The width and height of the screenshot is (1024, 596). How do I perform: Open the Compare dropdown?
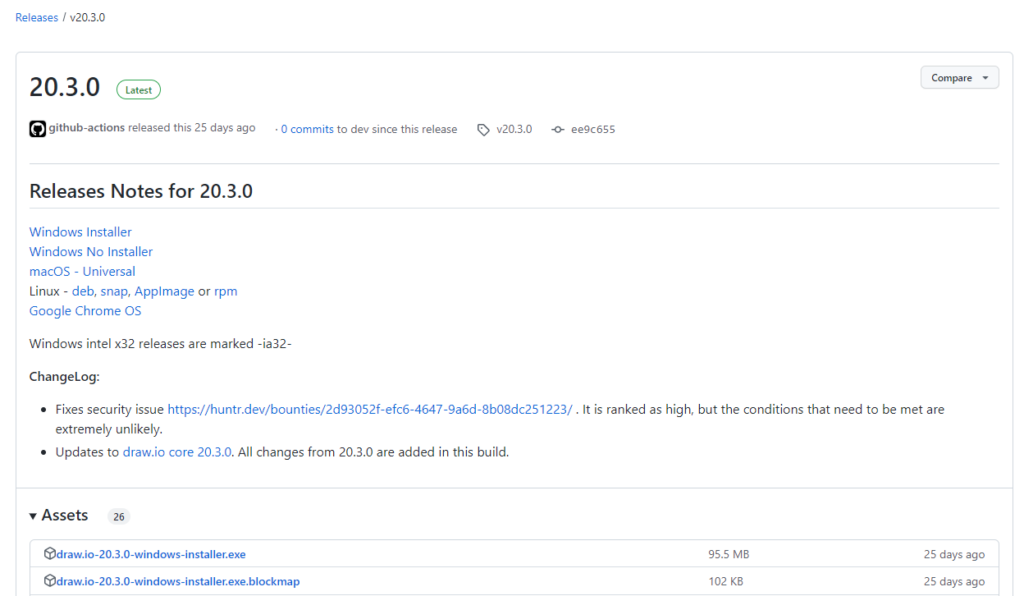(959, 78)
